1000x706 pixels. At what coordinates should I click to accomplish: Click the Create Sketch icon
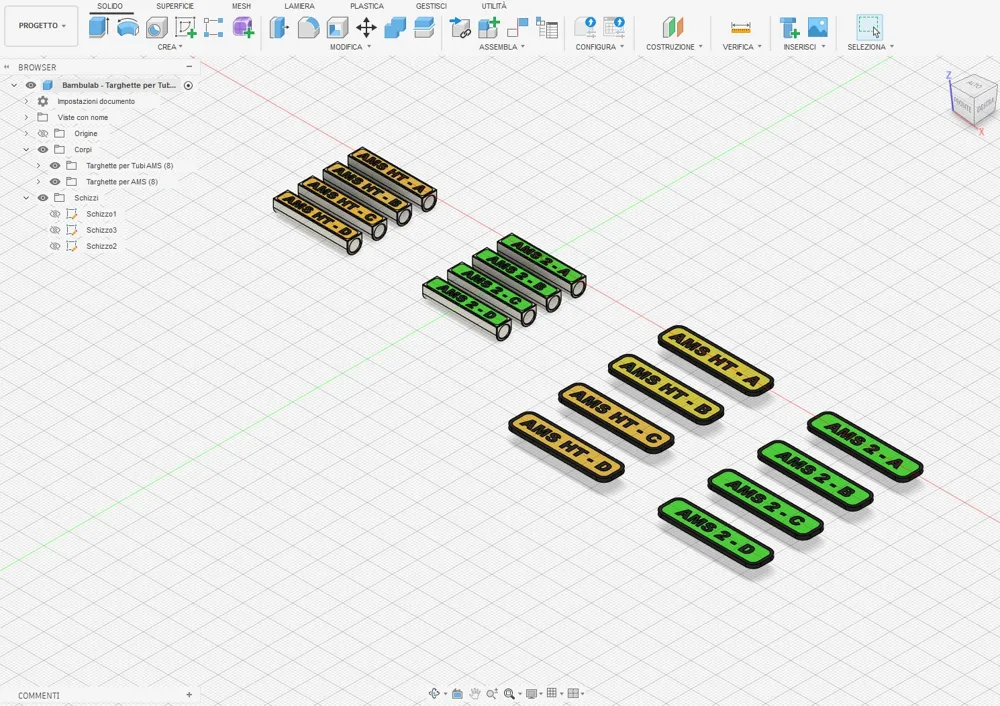pos(186,28)
